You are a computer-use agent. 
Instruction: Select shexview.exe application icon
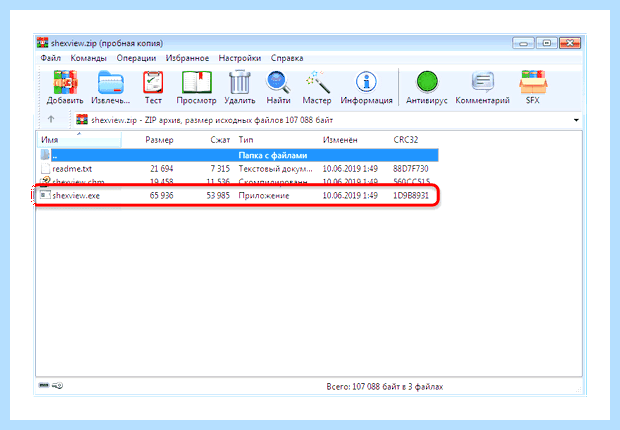tap(45, 195)
